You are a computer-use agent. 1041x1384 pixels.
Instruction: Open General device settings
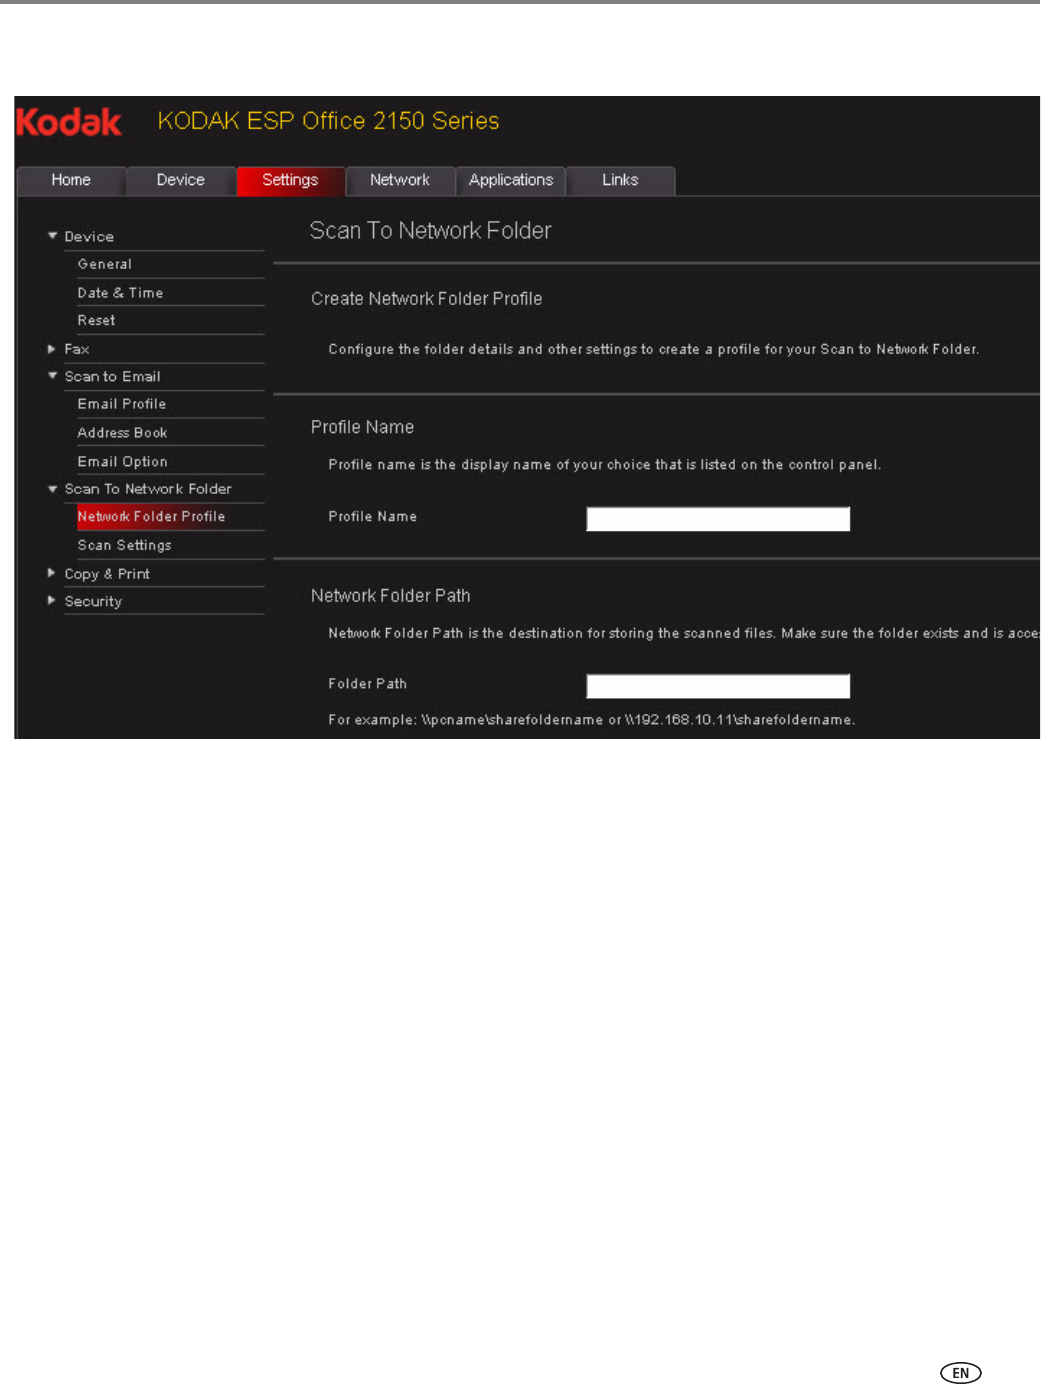(x=105, y=264)
